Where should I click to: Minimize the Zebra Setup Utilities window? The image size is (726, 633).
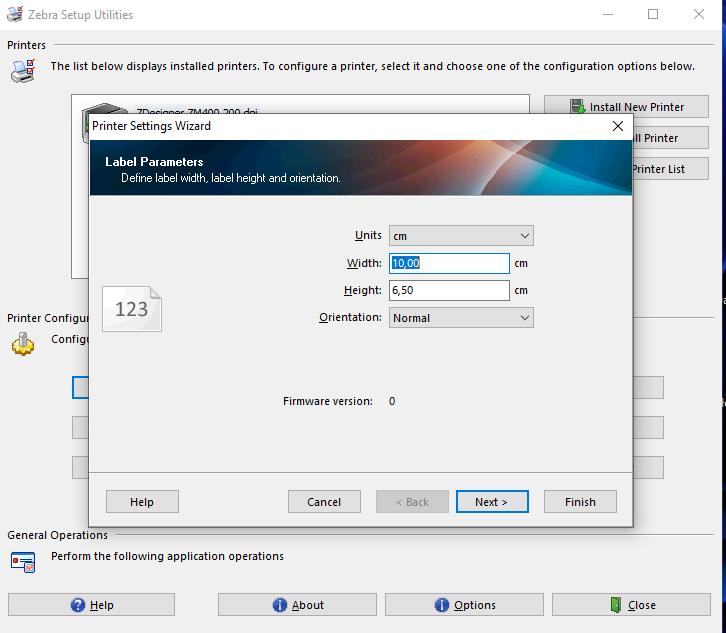click(608, 14)
